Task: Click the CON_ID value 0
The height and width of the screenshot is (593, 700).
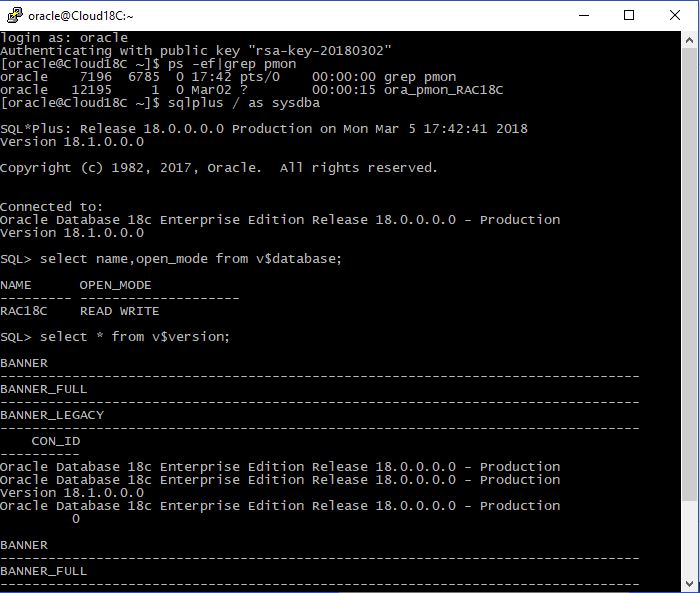Action: tap(76, 519)
